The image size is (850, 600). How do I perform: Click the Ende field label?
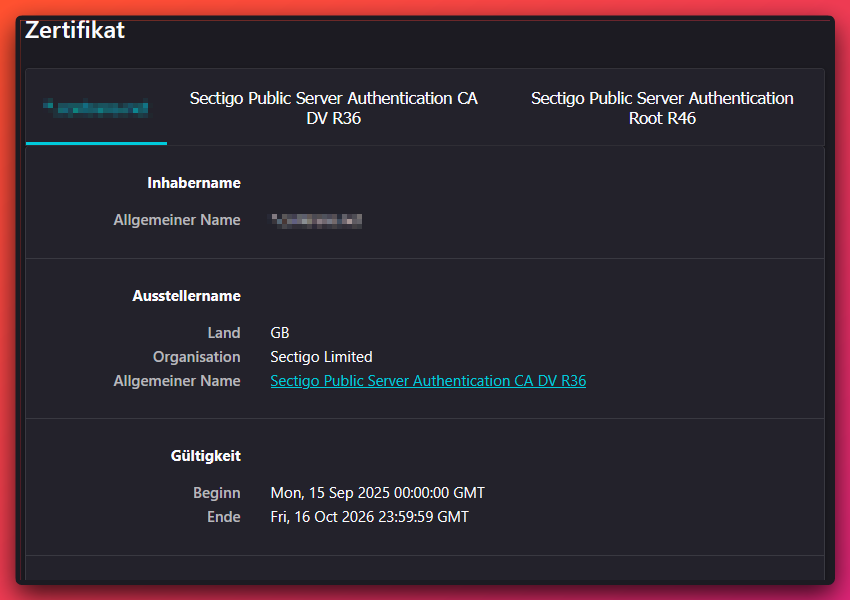click(x=223, y=517)
